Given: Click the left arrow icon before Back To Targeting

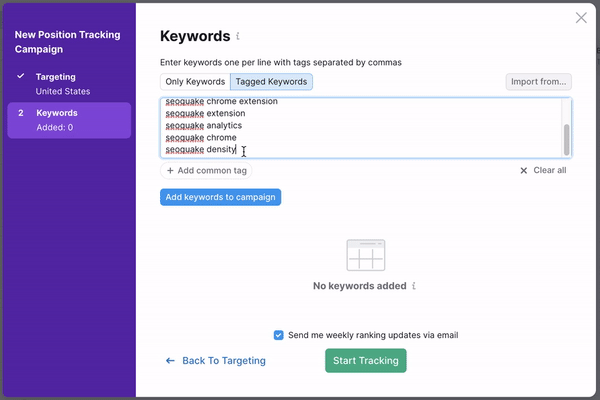Looking at the screenshot, I should pos(170,361).
